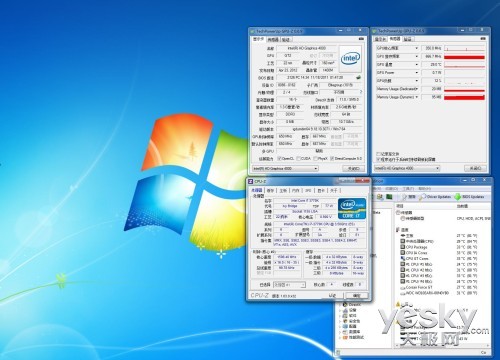Screen dimensions: 500x360
Task: Click the CPU-Z title bar icon
Action: pos(250,181)
